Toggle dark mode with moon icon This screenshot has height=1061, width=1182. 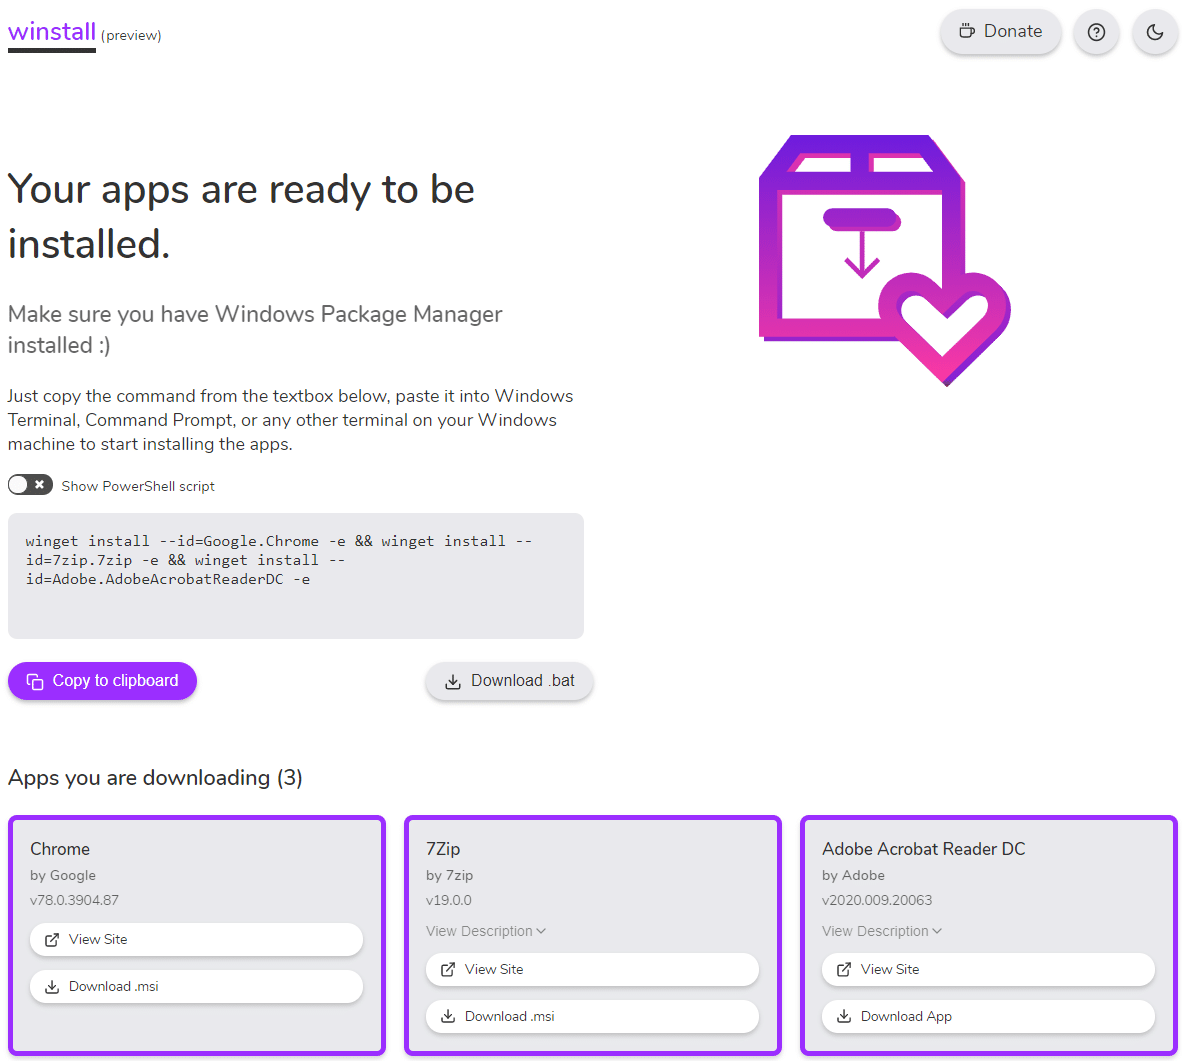click(1154, 32)
